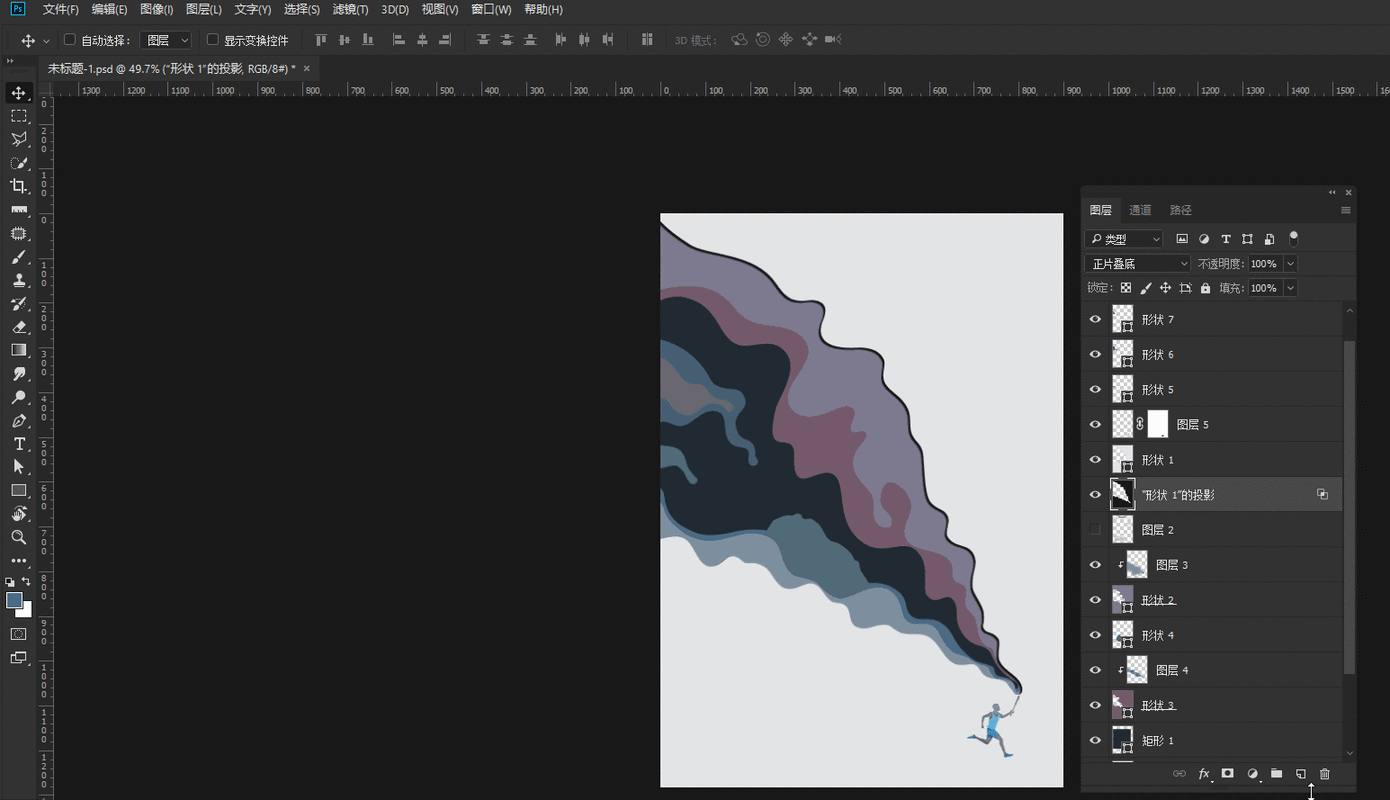This screenshot has width=1390, height=800.
Task: Select the Eraser tool
Action: coord(19,327)
